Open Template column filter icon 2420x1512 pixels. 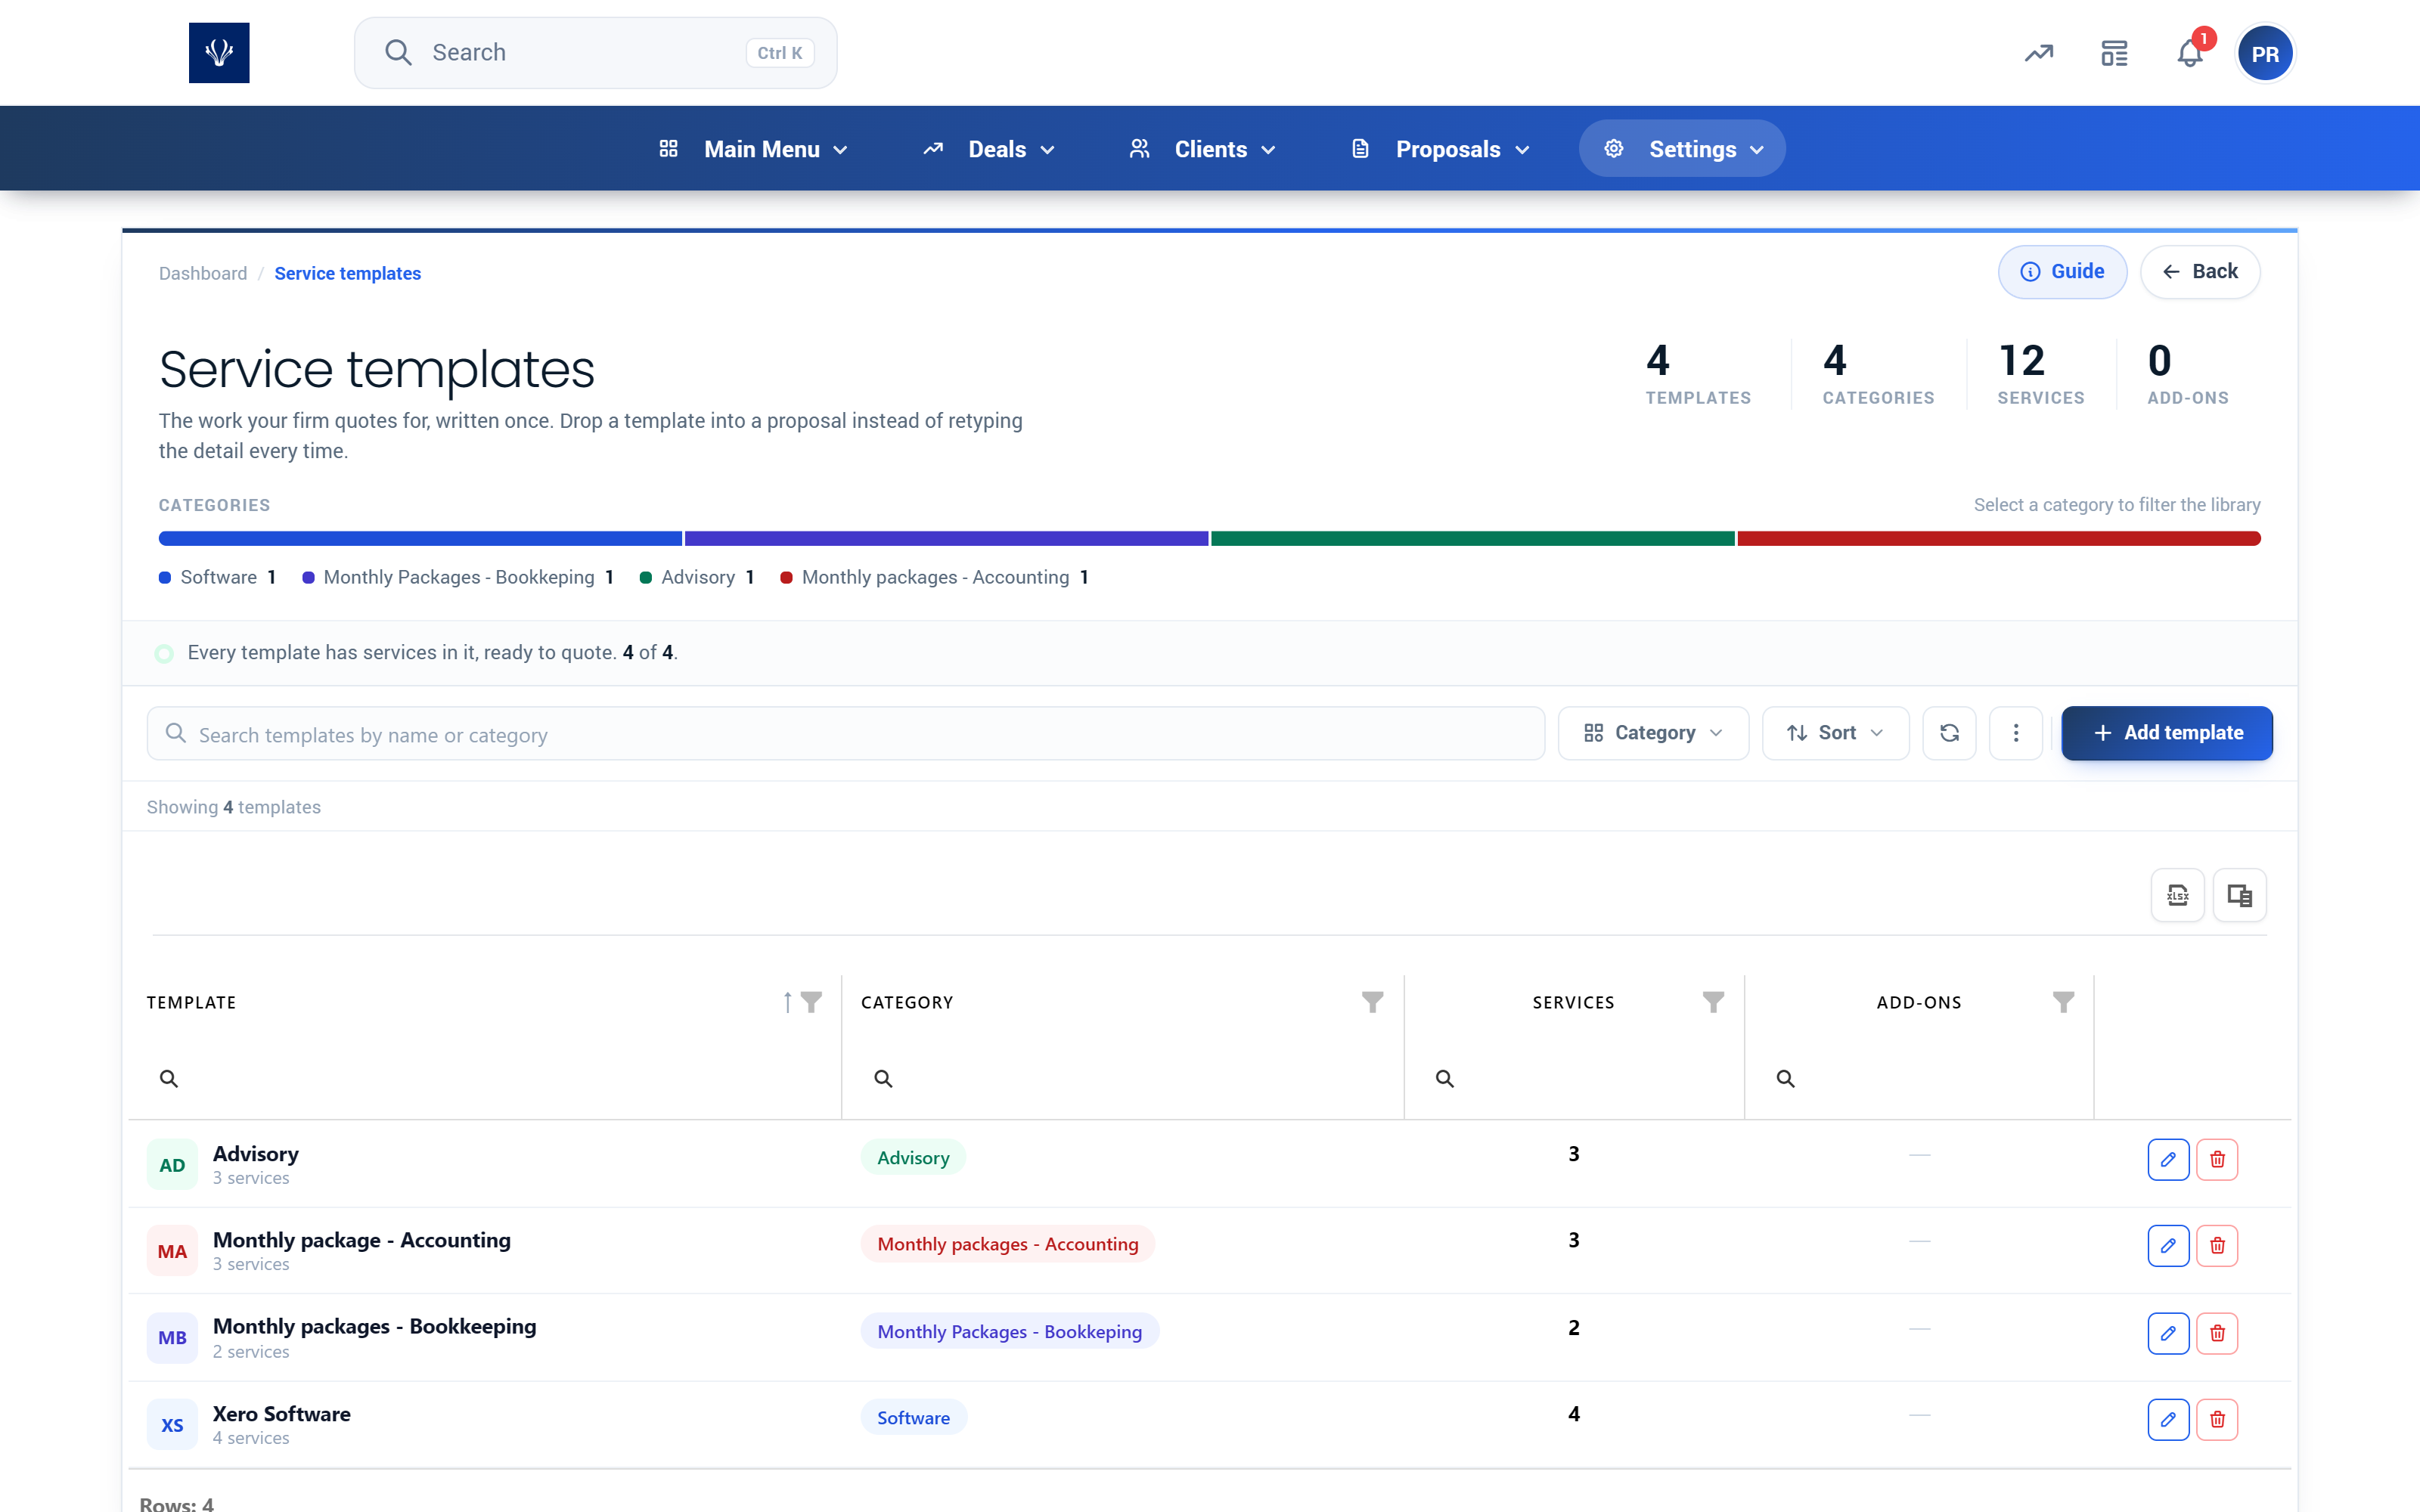click(812, 1002)
